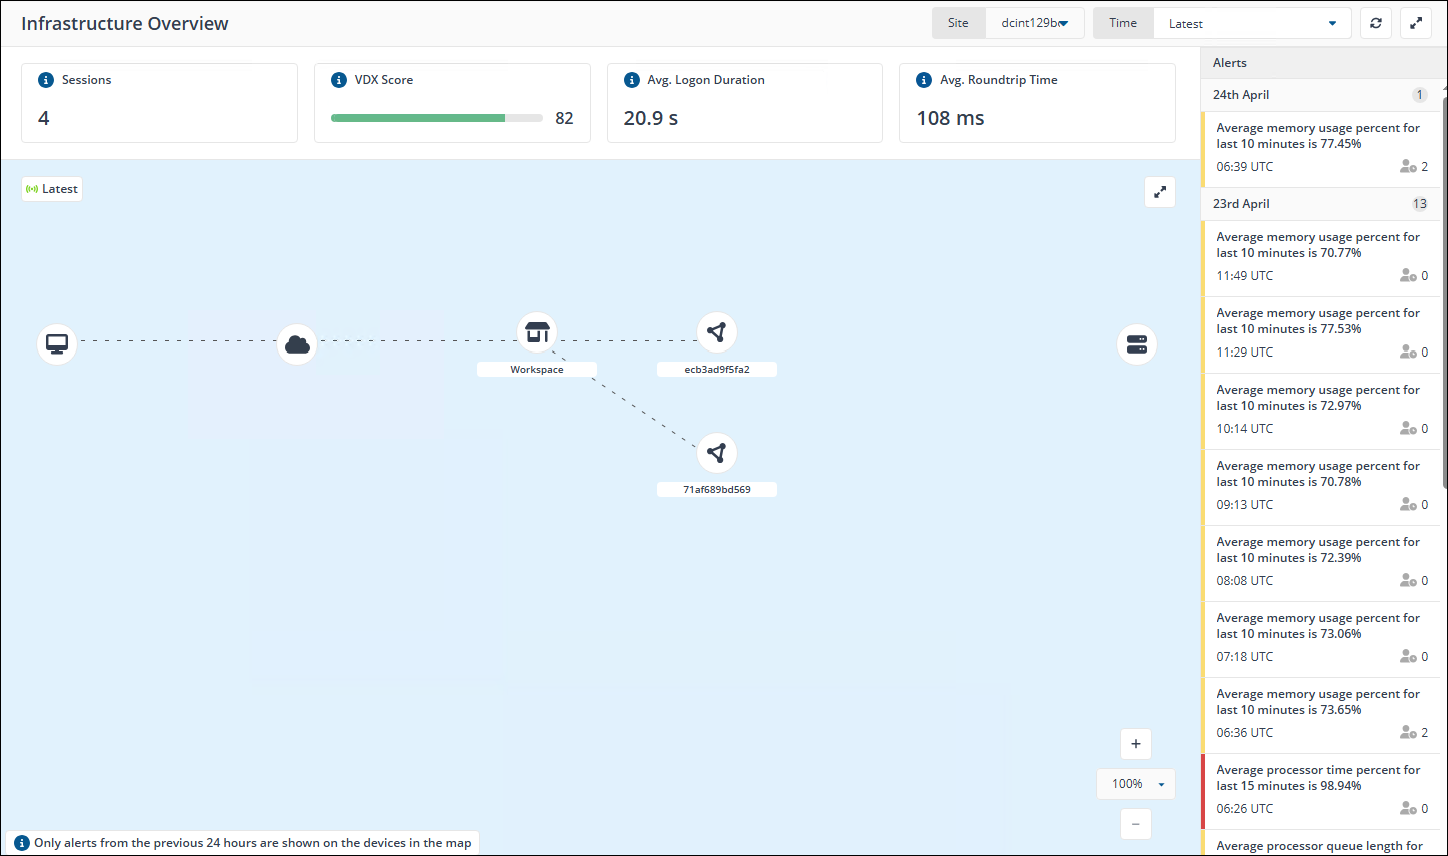The width and height of the screenshot is (1448, 856).
Task: Select the 71af689bd569 connector node
Action: pyautogui.click(x=716, y=453)
